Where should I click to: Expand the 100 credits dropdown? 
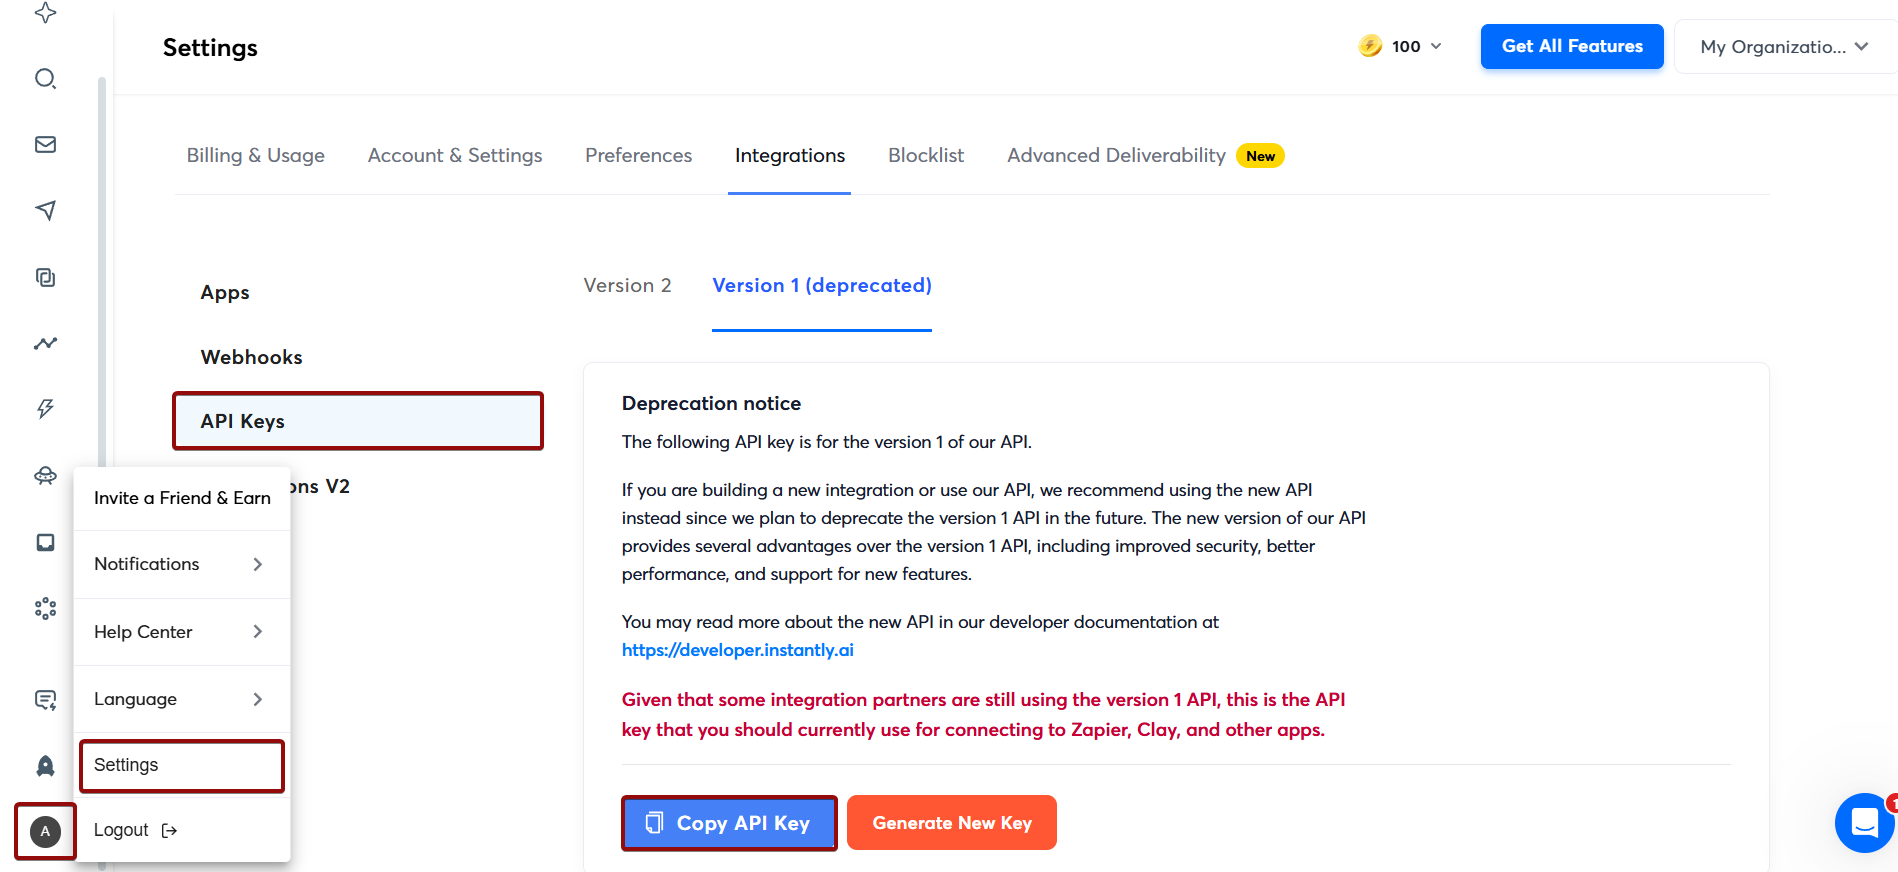click(x=1400, y=46)
